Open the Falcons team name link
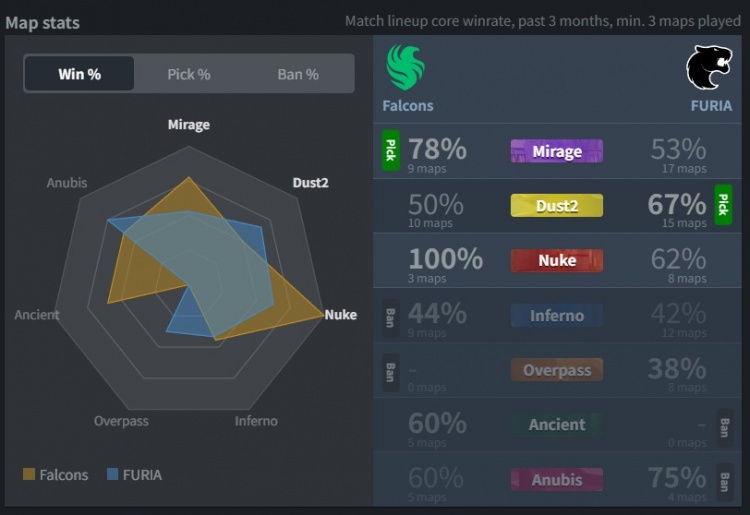750x515 pixels. (408, 105)
